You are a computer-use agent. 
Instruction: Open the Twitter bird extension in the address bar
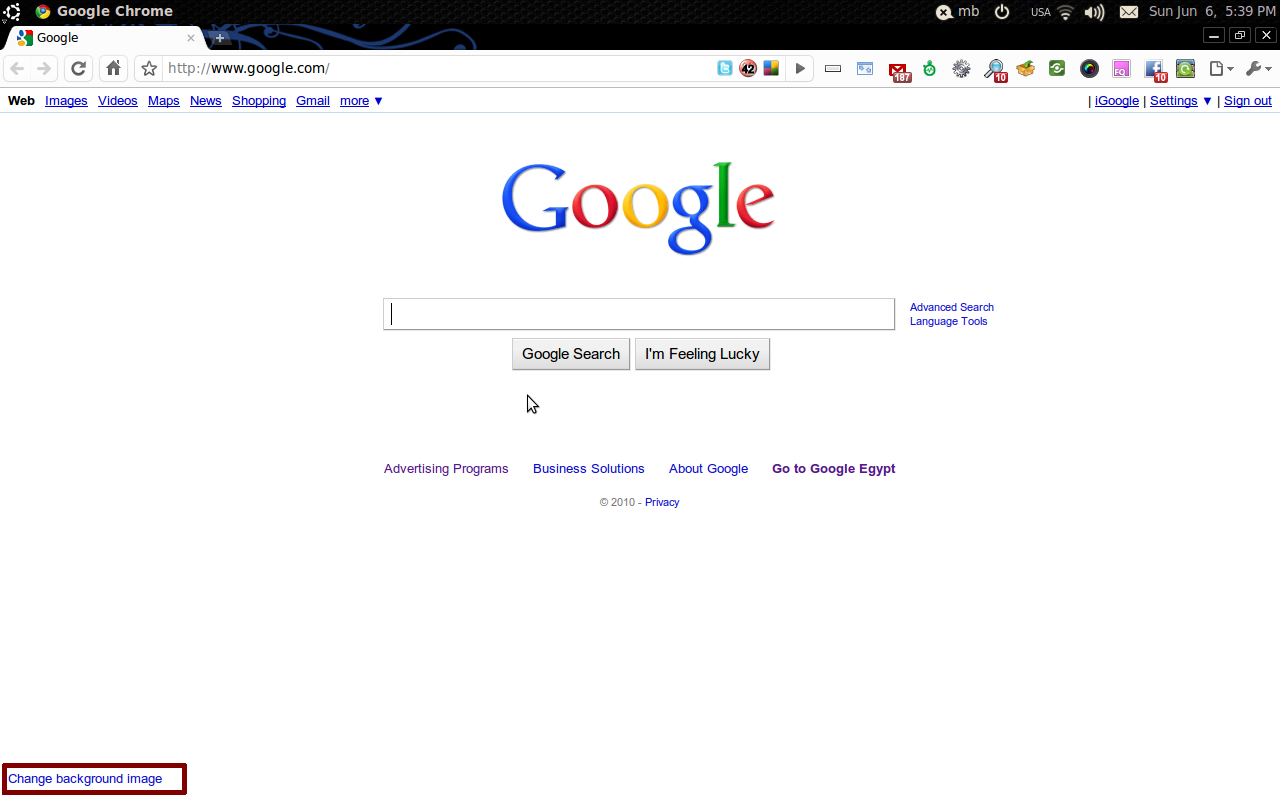pyautogui.click(x=725, y=69)
